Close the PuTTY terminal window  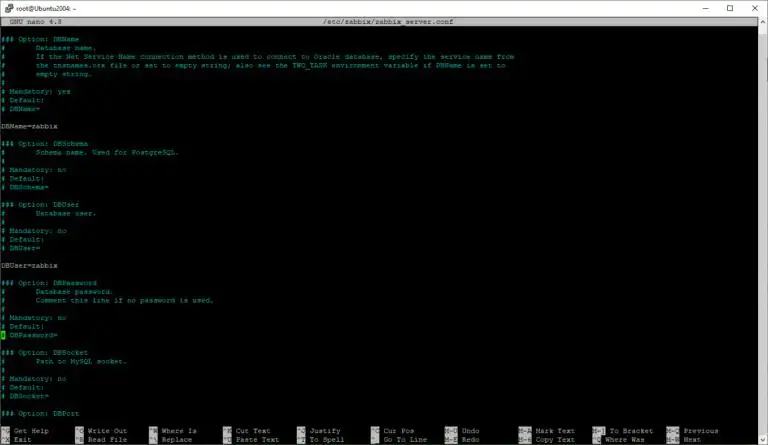[755, 8]
